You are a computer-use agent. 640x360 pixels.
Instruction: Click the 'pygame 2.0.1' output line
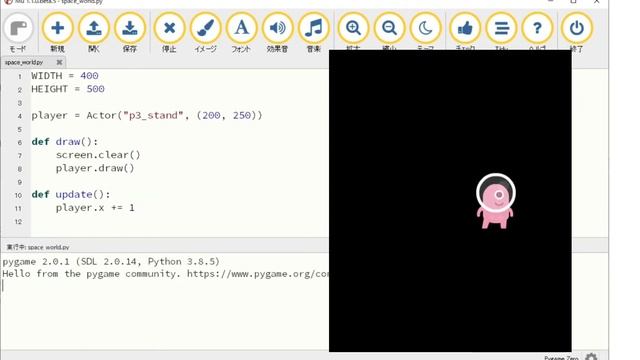[x=111, y=262]
